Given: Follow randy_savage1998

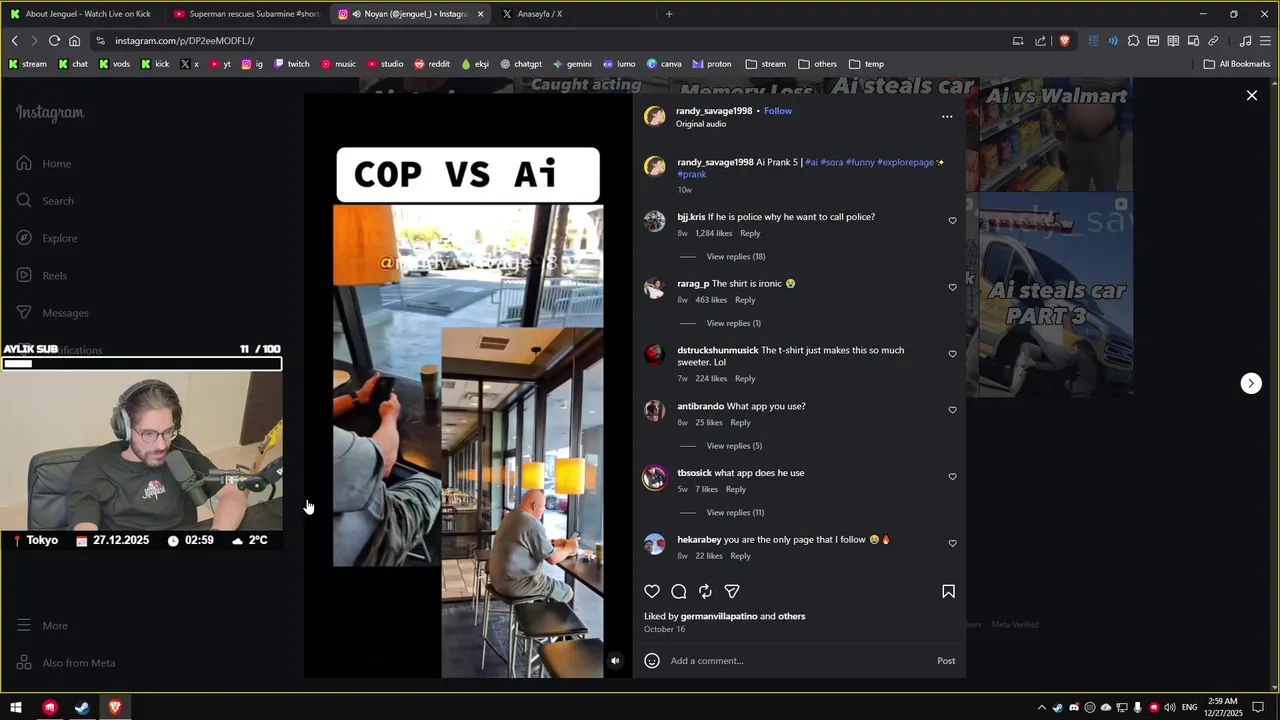Looking at the screenshot, I should [777, 111].
